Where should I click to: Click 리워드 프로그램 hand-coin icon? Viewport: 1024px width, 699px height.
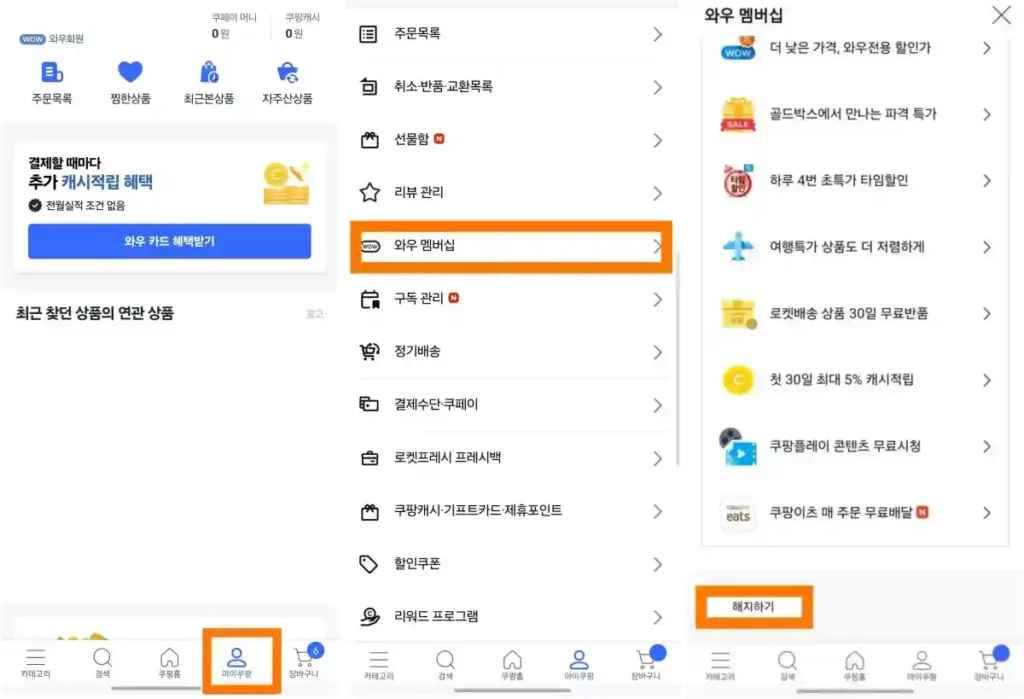pyautogui.click(x=370, y=617)
